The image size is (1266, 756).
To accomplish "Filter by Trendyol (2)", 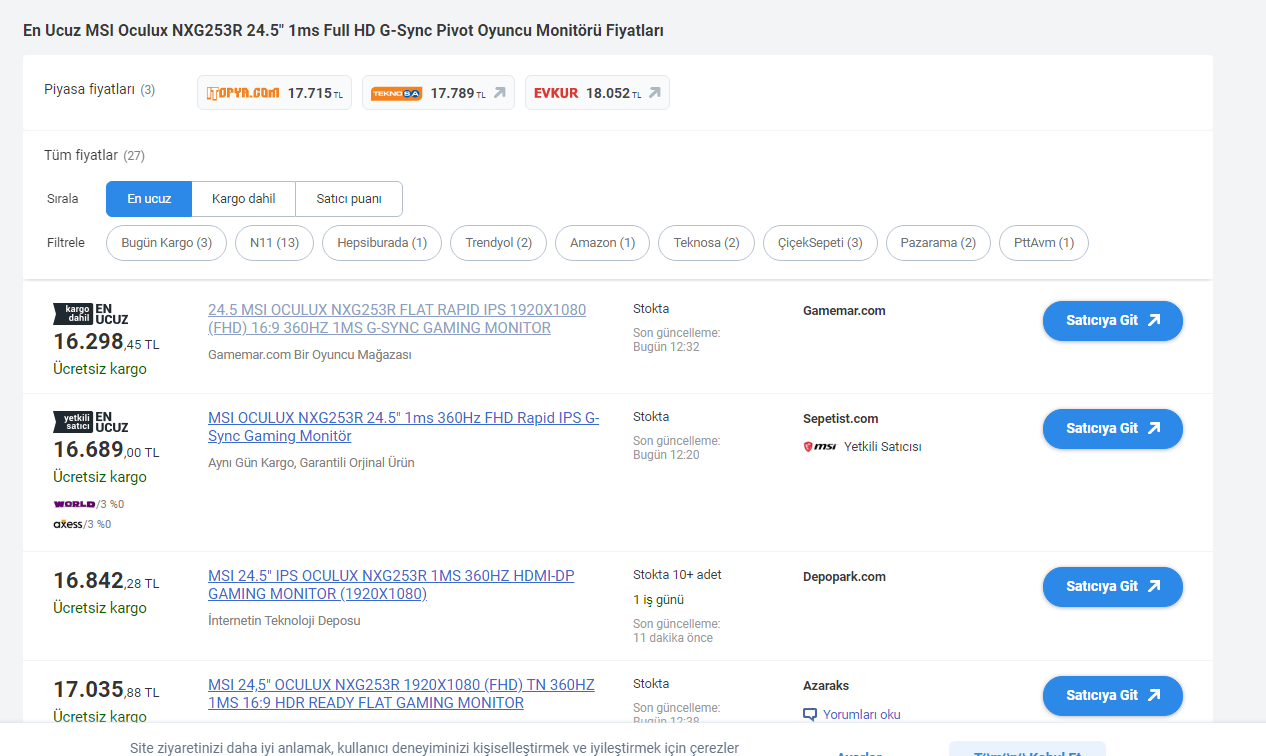I will [x=498, y=243].
